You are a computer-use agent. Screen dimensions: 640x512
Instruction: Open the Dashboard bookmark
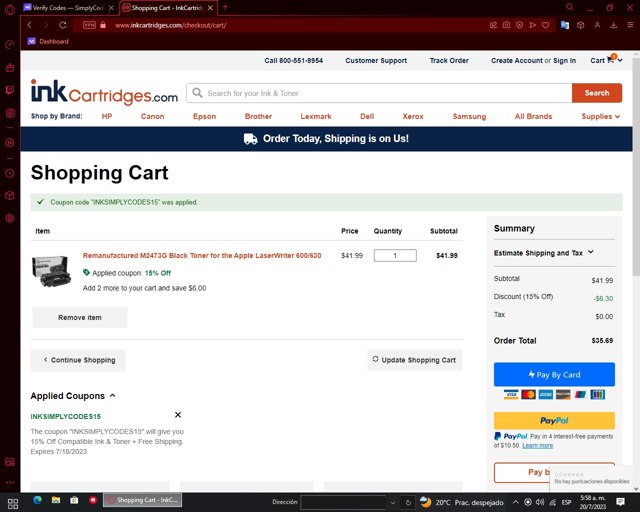tap(48, 41)
